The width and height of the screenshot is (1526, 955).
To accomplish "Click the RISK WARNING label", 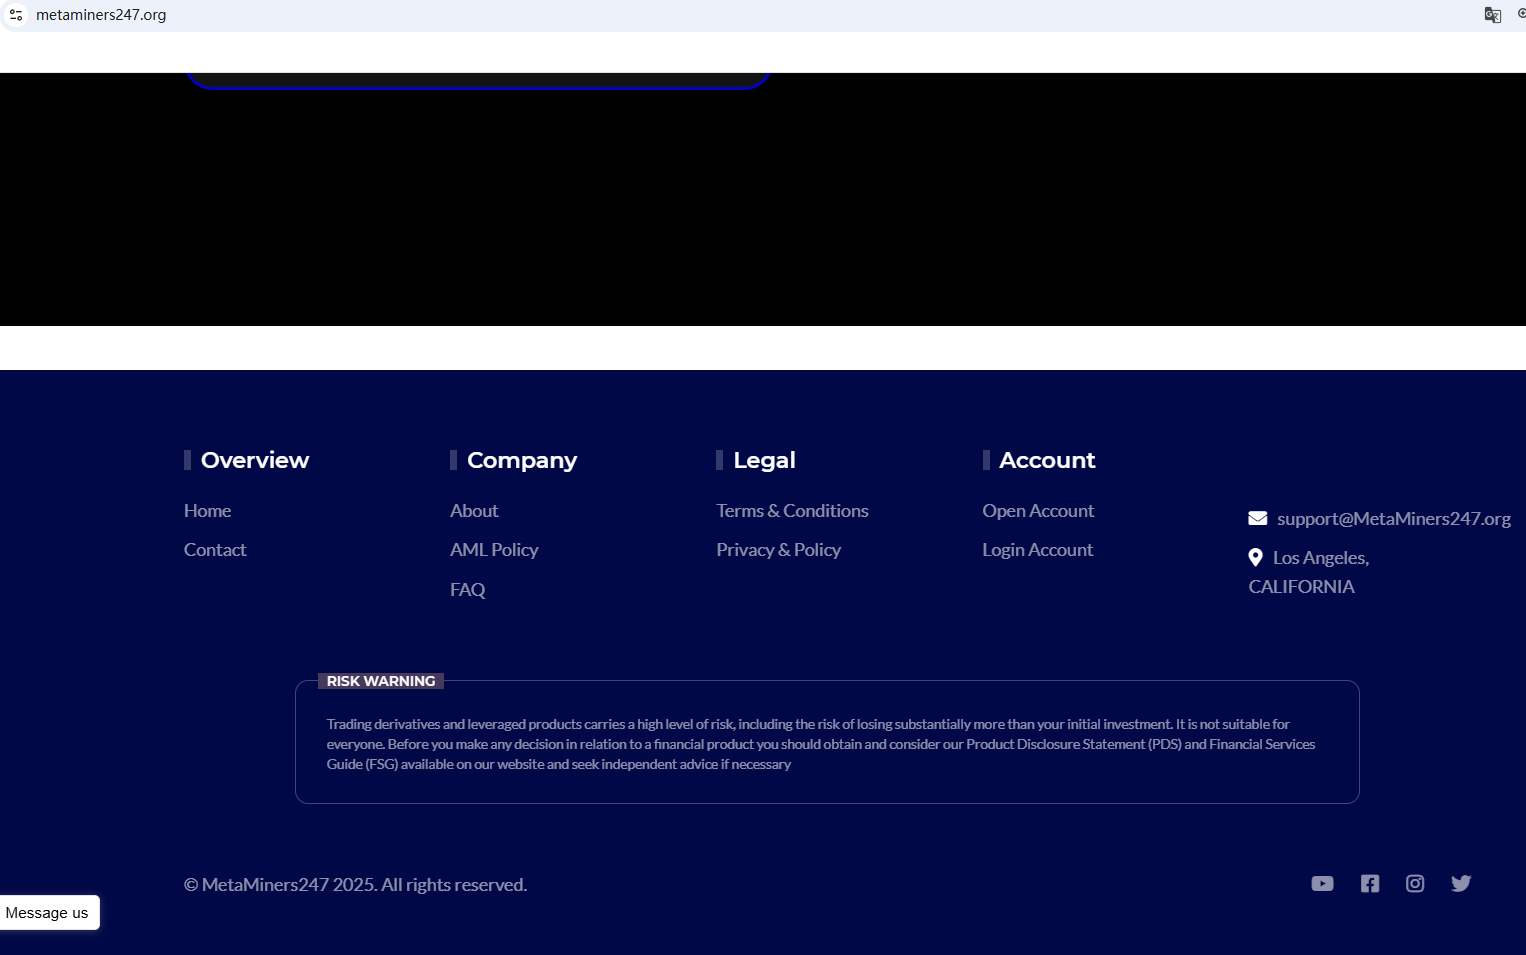I will [x=381, y=681].
